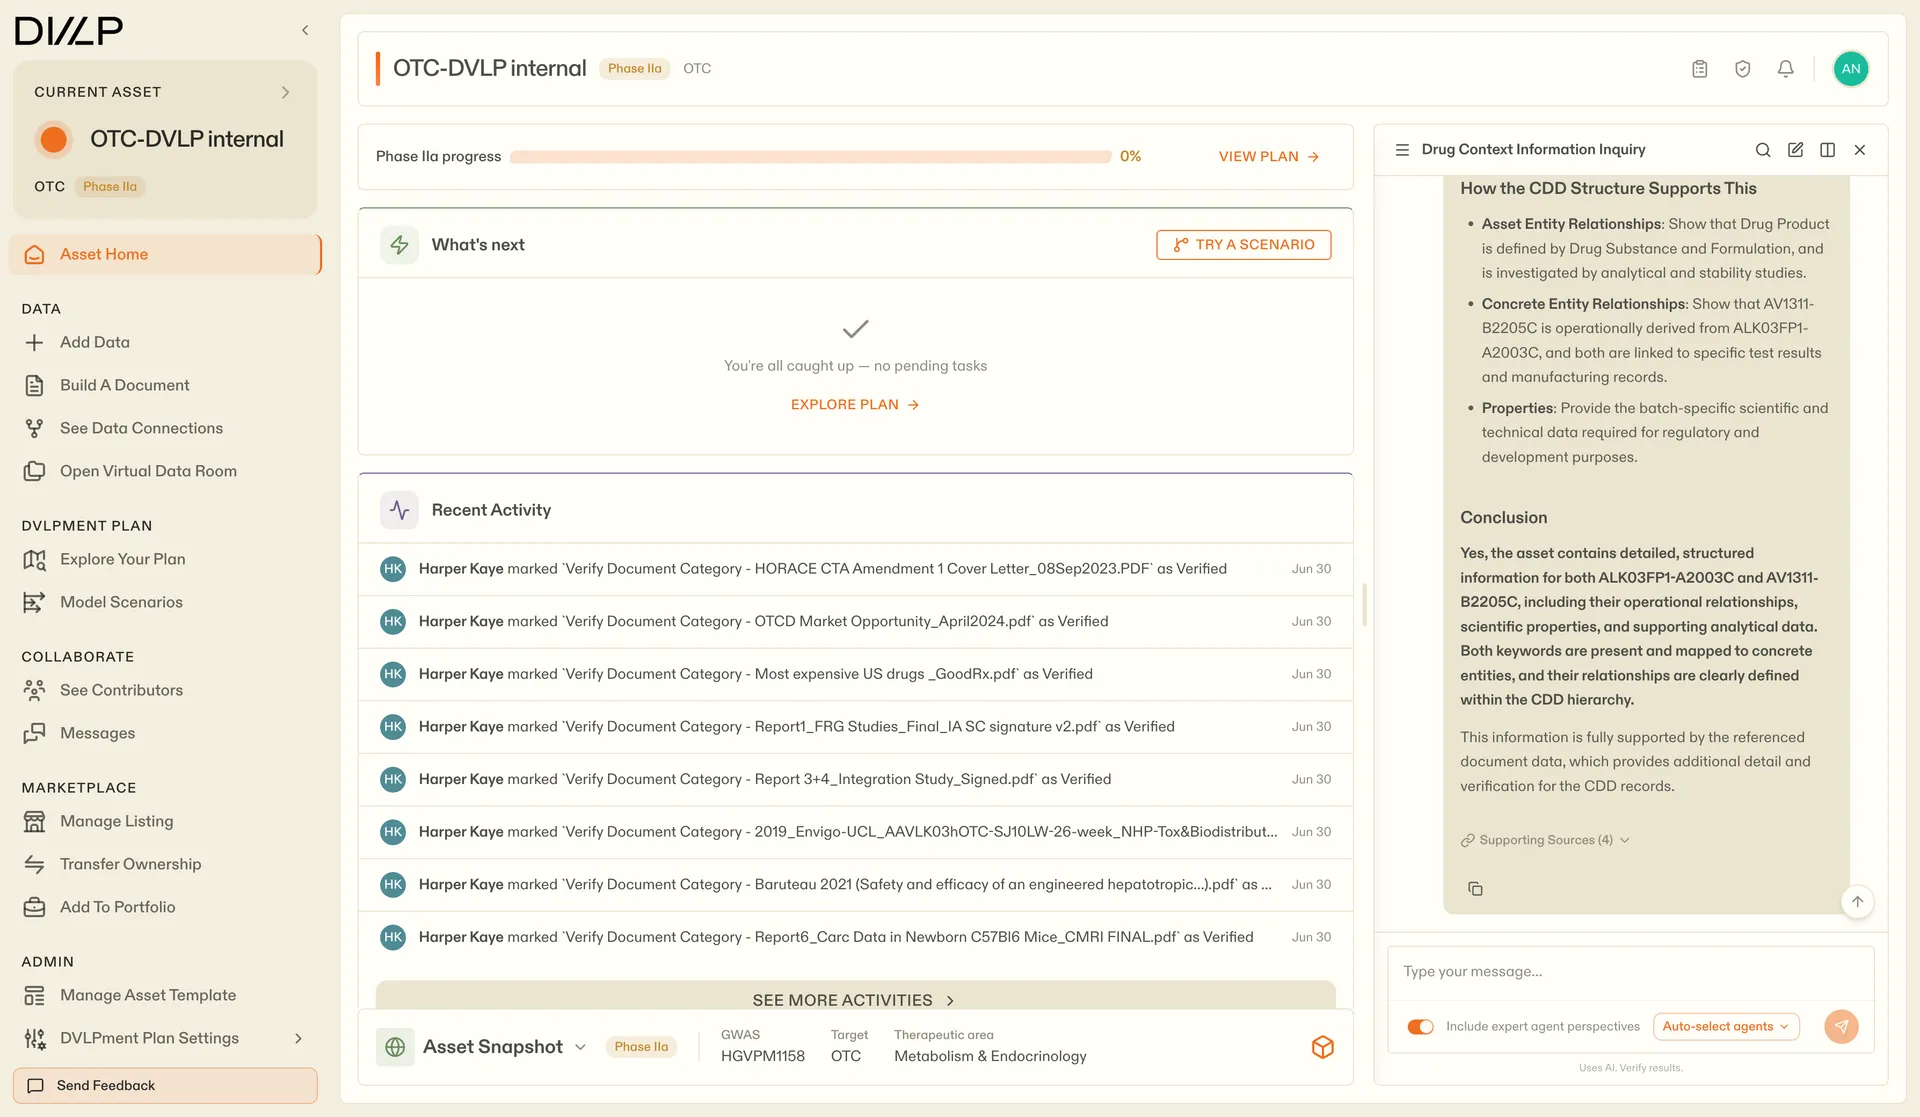
Task: Open activity for OTCD Market Opportunity_April2024.pdf
Action: coord(855,621)
